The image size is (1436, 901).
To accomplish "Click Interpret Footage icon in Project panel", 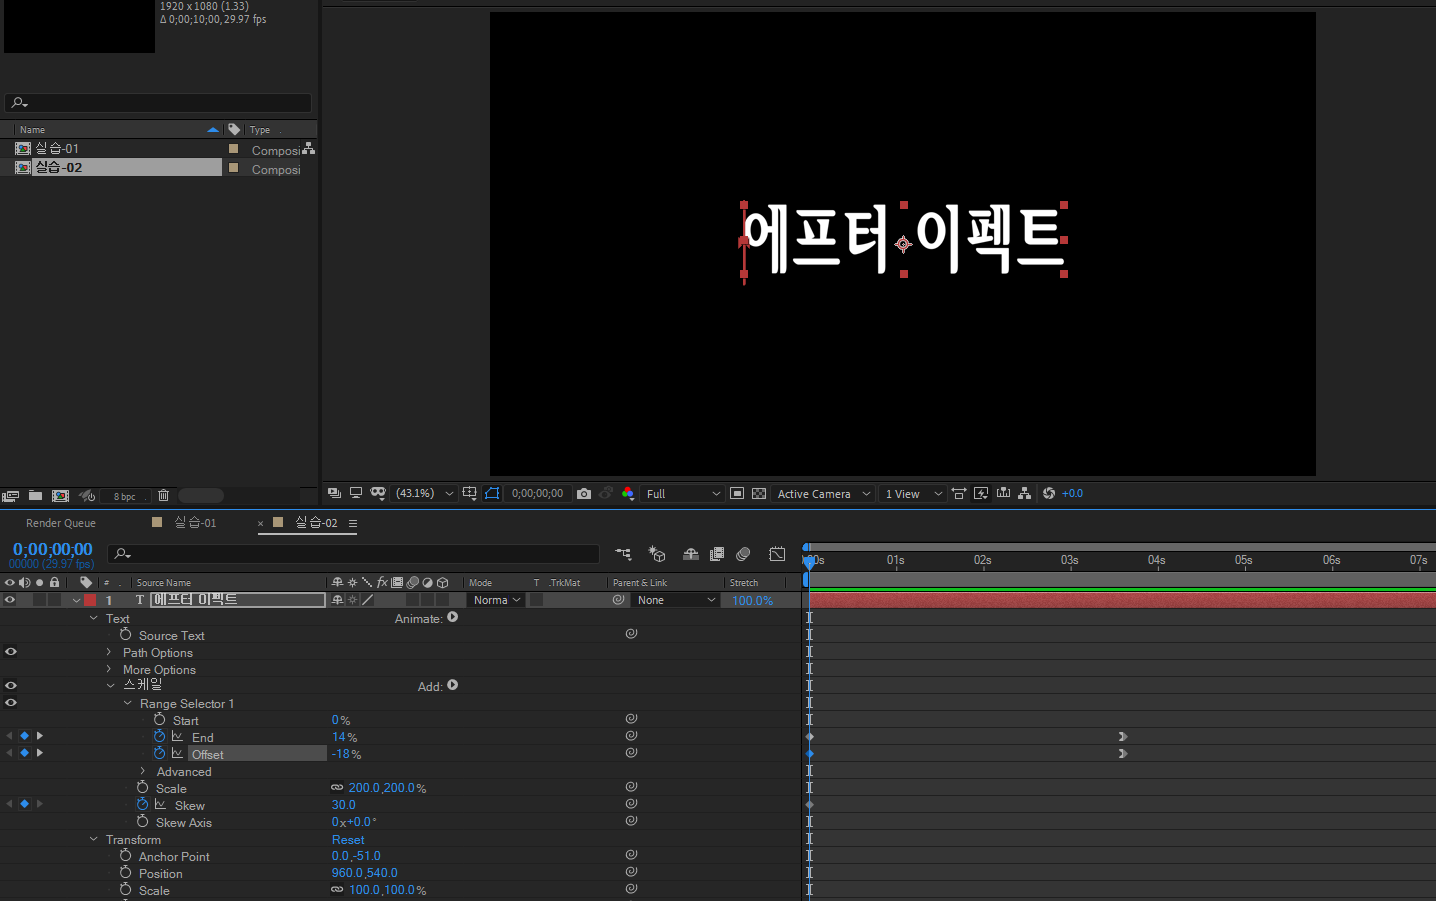I will pos(11,496).
